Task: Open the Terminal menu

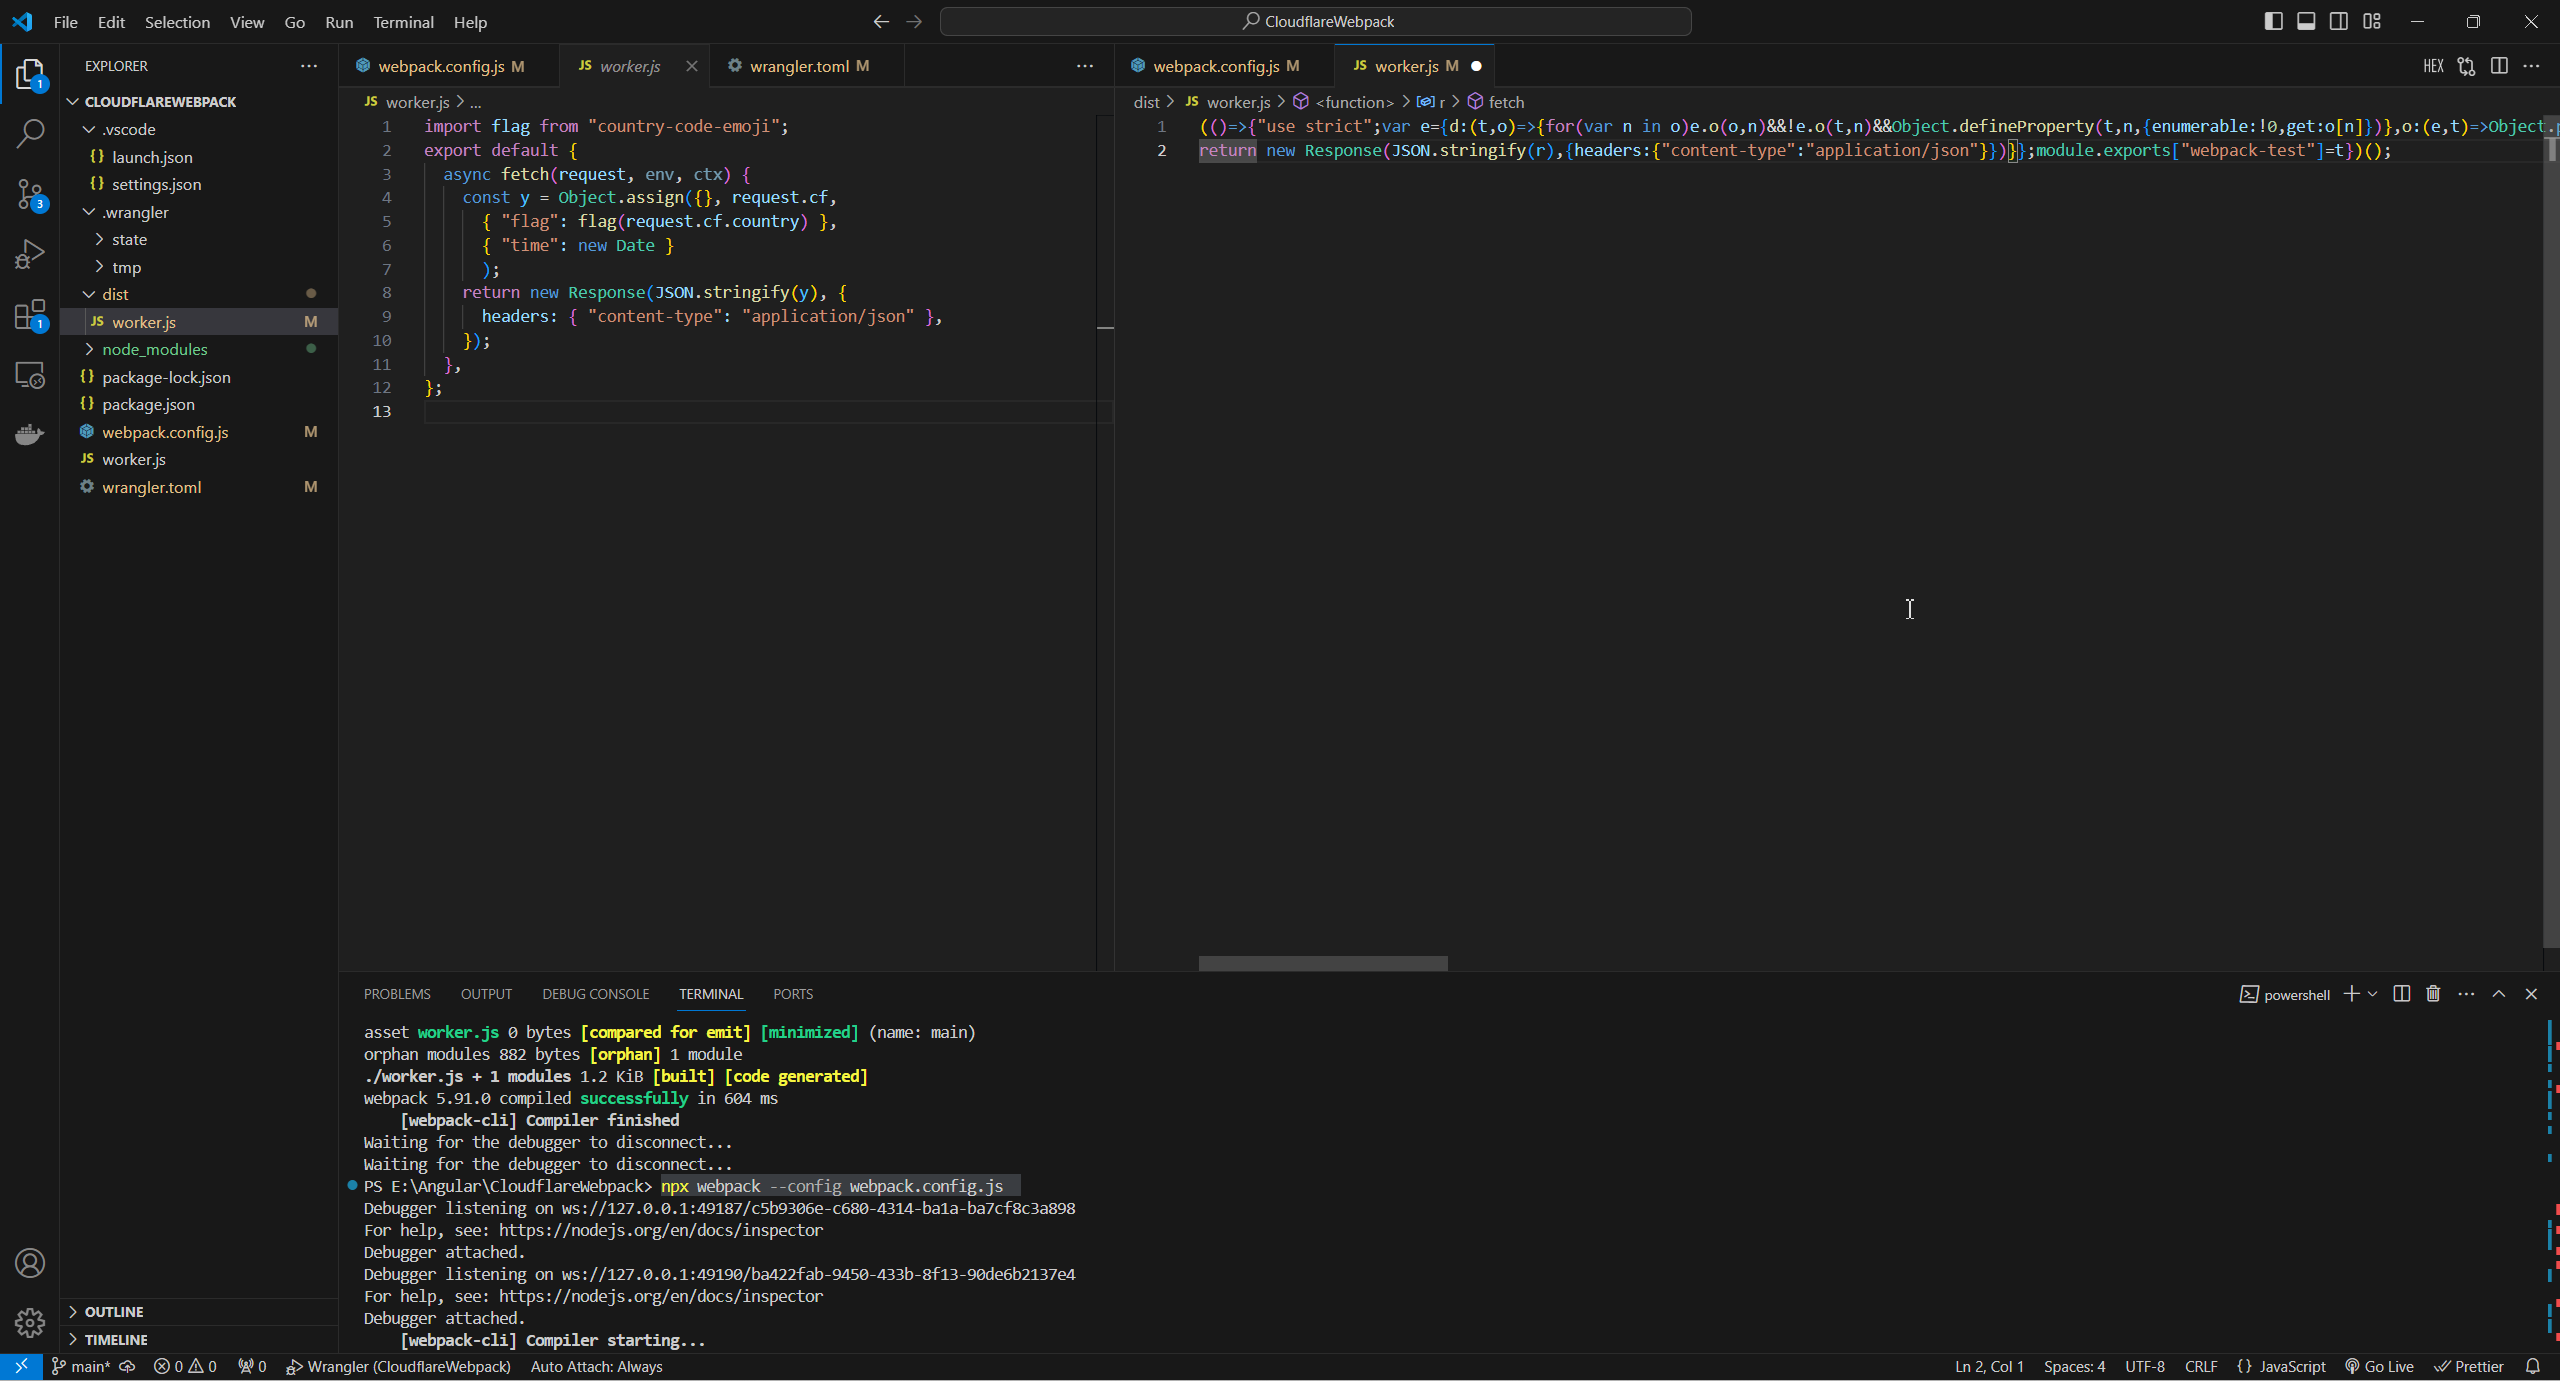Action: tap(403, 22)
